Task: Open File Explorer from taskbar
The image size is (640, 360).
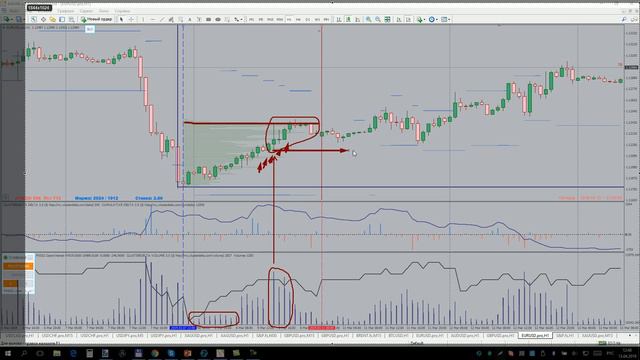Action: coord(57,353)
